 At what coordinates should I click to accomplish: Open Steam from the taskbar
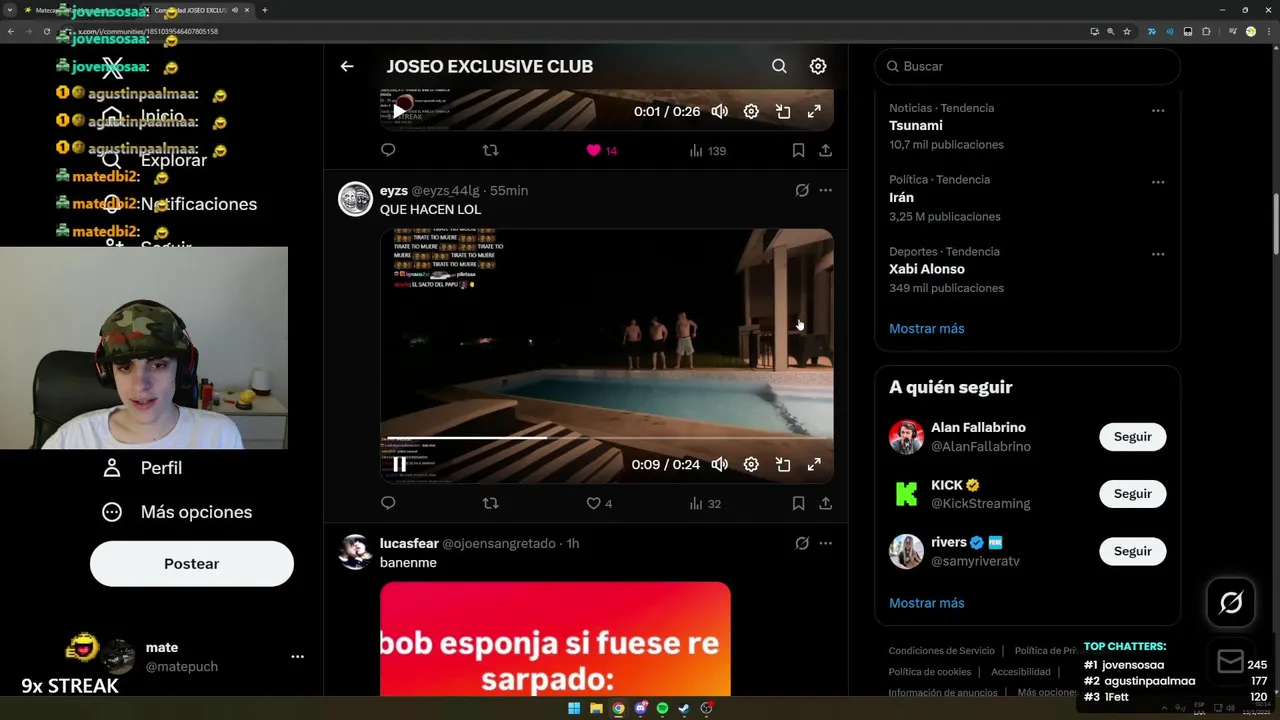tap(684, 708)
